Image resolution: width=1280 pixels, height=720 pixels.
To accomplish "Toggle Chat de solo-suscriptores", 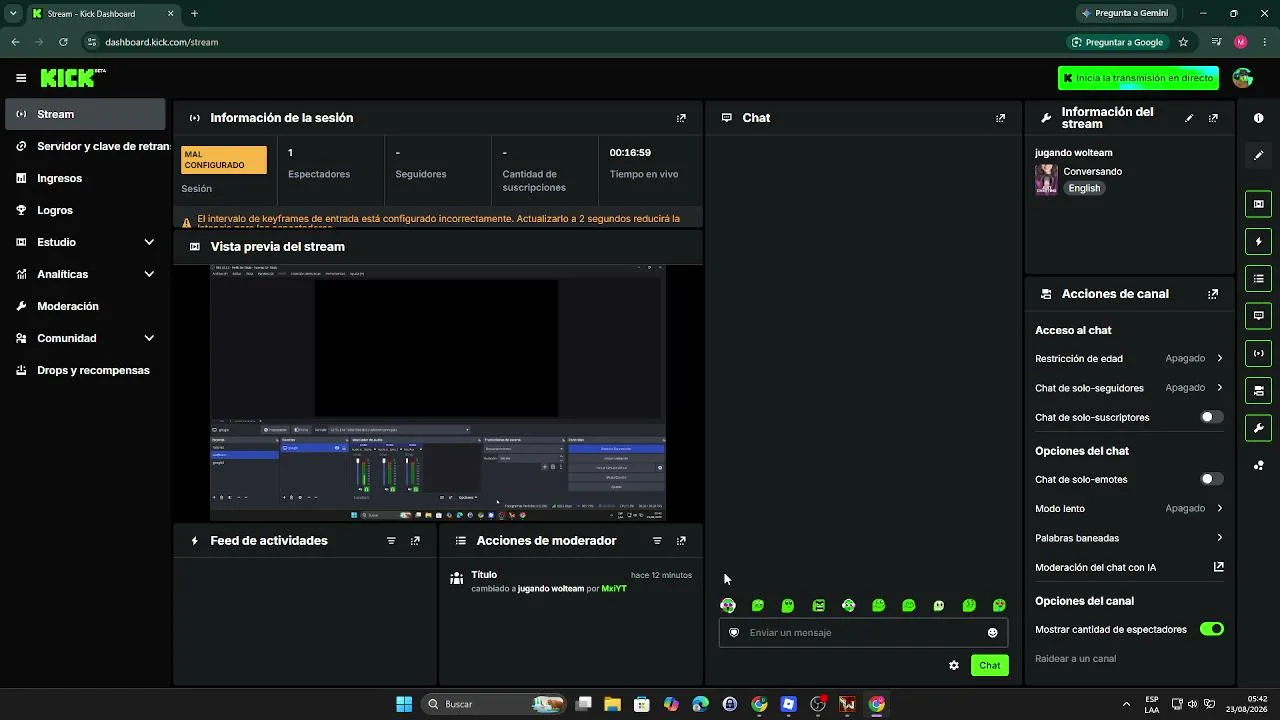I will pos(1211,417).
